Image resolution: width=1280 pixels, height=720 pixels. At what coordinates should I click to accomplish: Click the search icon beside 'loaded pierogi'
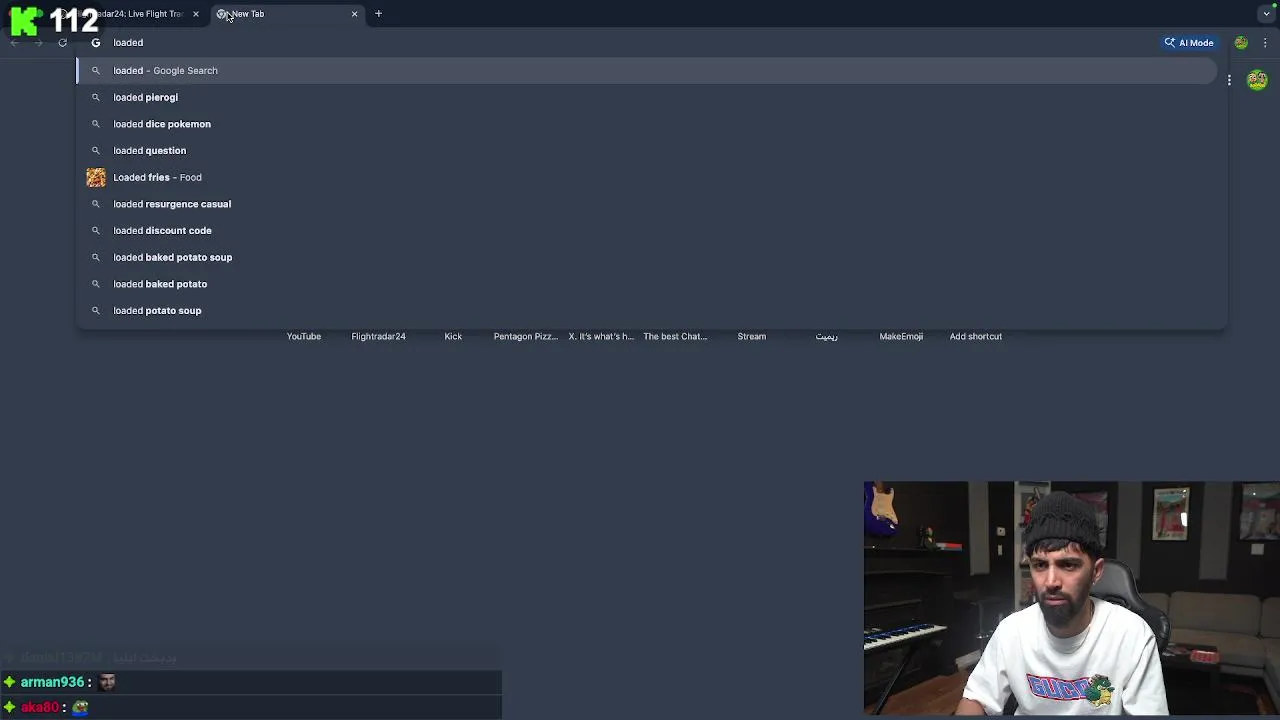(96, 97)
